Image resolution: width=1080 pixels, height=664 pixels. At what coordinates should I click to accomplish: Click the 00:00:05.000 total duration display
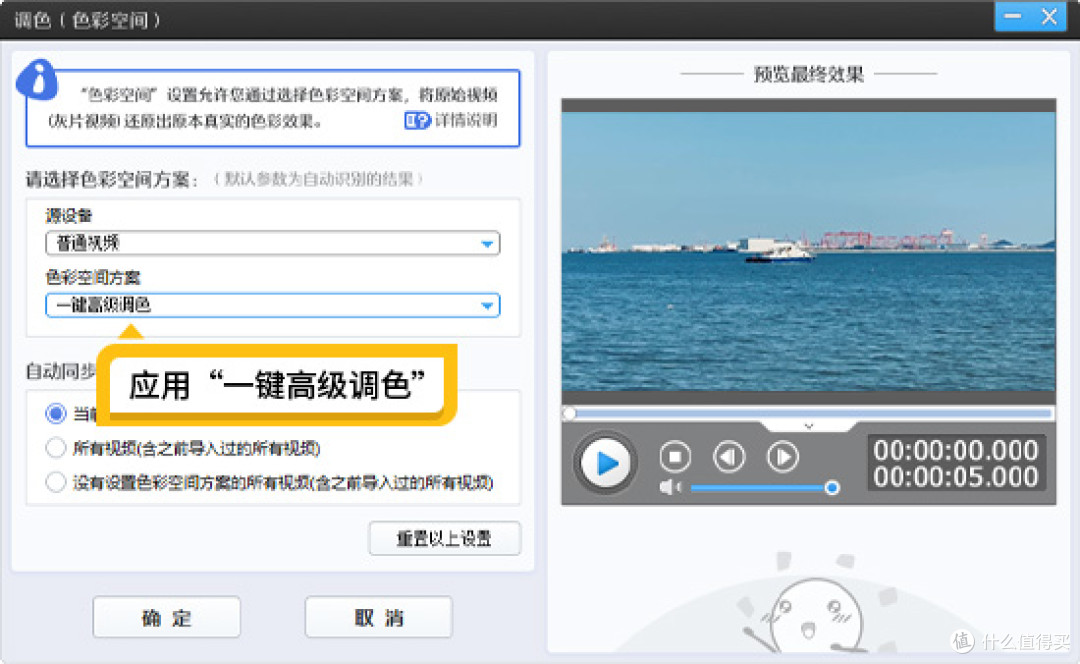[956, 477]
